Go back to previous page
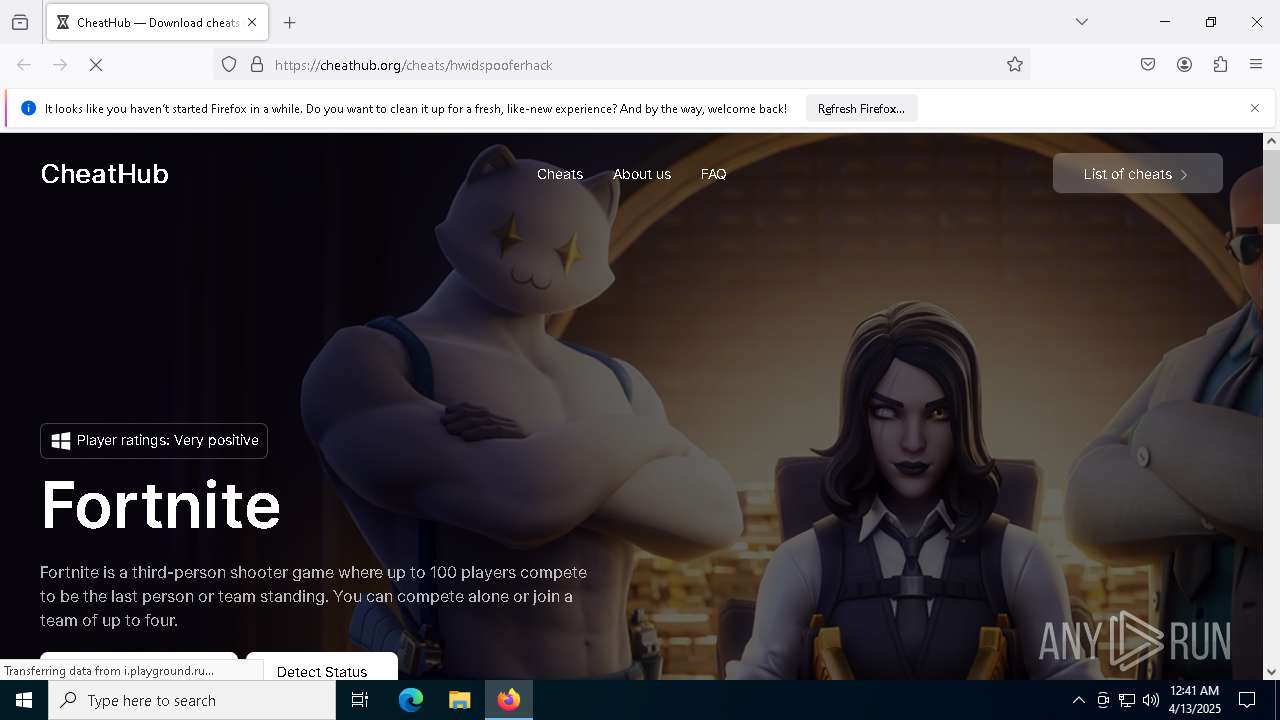Image resolution: width=1280 pixels, height=720 pixels. click(x=24, y=65)
